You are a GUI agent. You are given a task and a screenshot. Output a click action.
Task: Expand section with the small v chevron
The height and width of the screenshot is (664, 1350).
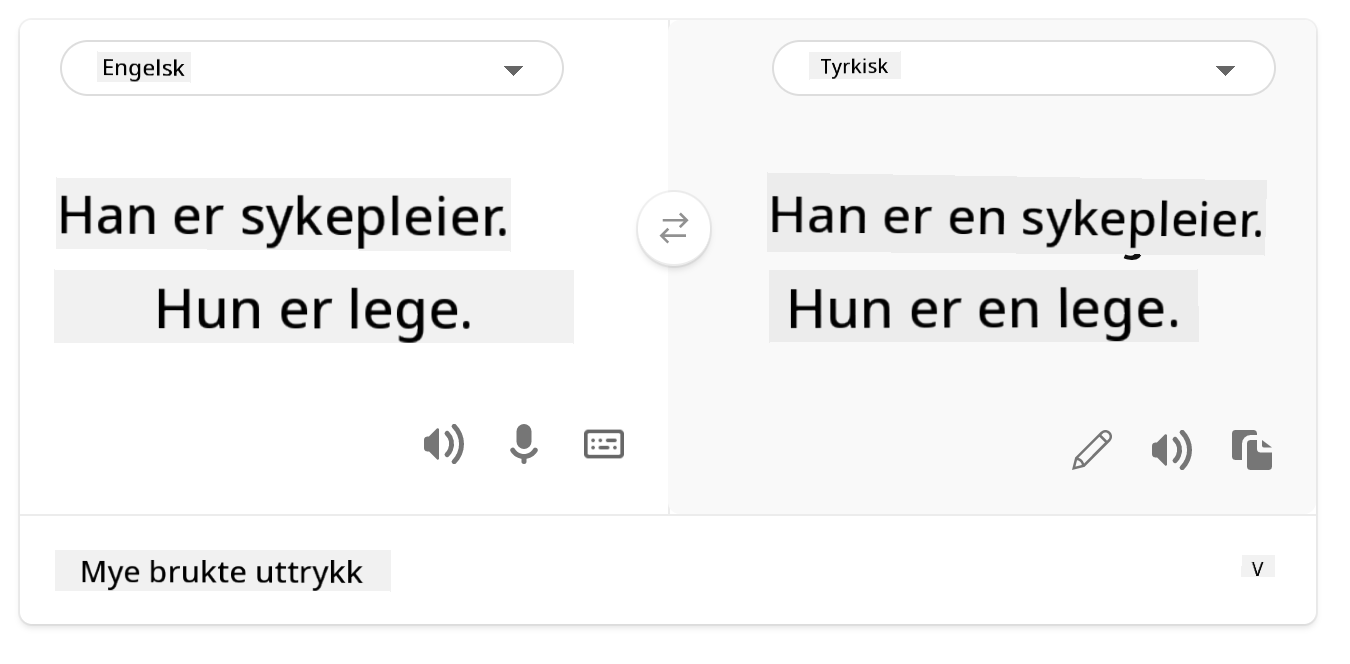click(x=1257, y=569)
